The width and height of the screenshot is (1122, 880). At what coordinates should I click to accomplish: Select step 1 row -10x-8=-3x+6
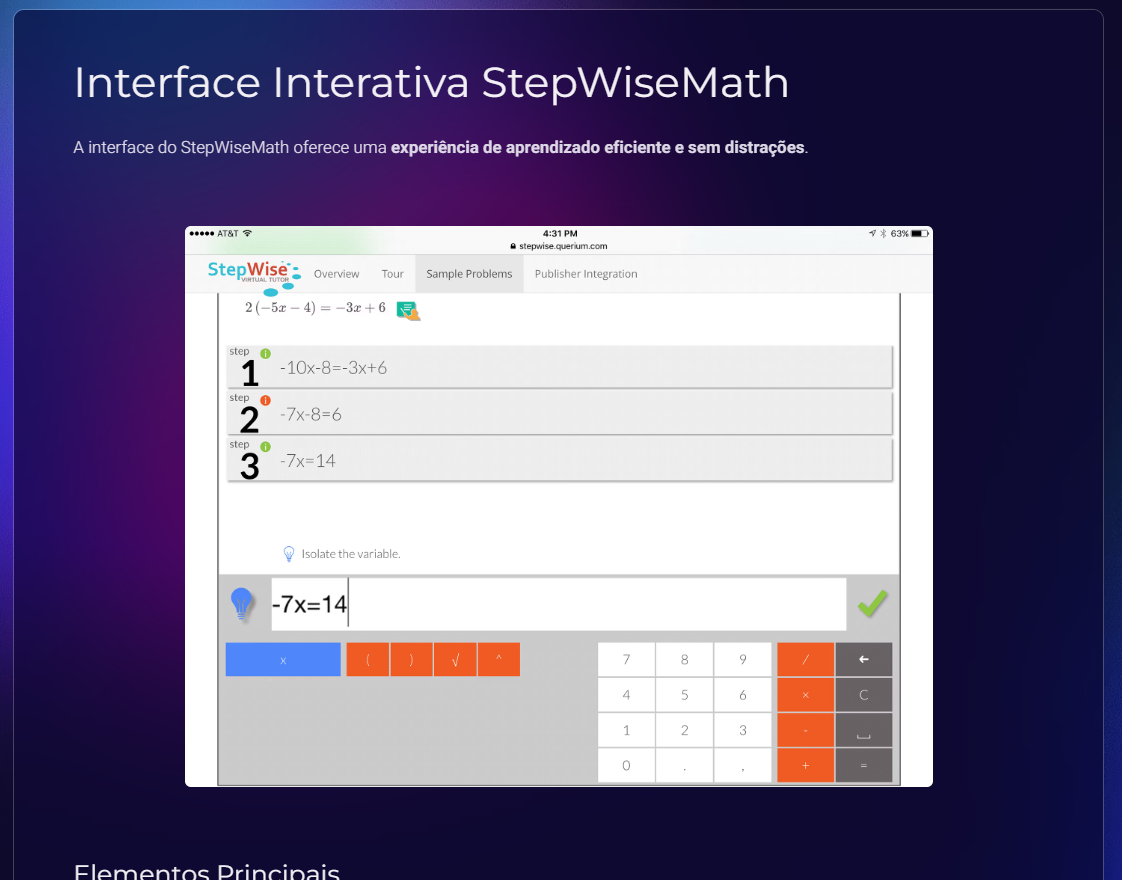[560, 367]
